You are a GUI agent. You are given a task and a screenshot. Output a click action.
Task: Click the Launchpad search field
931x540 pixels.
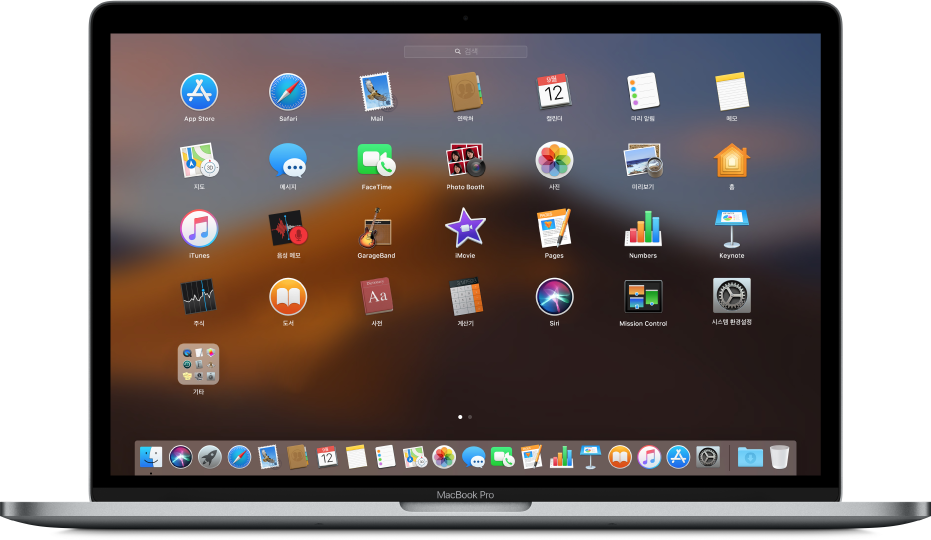point(466,52)
